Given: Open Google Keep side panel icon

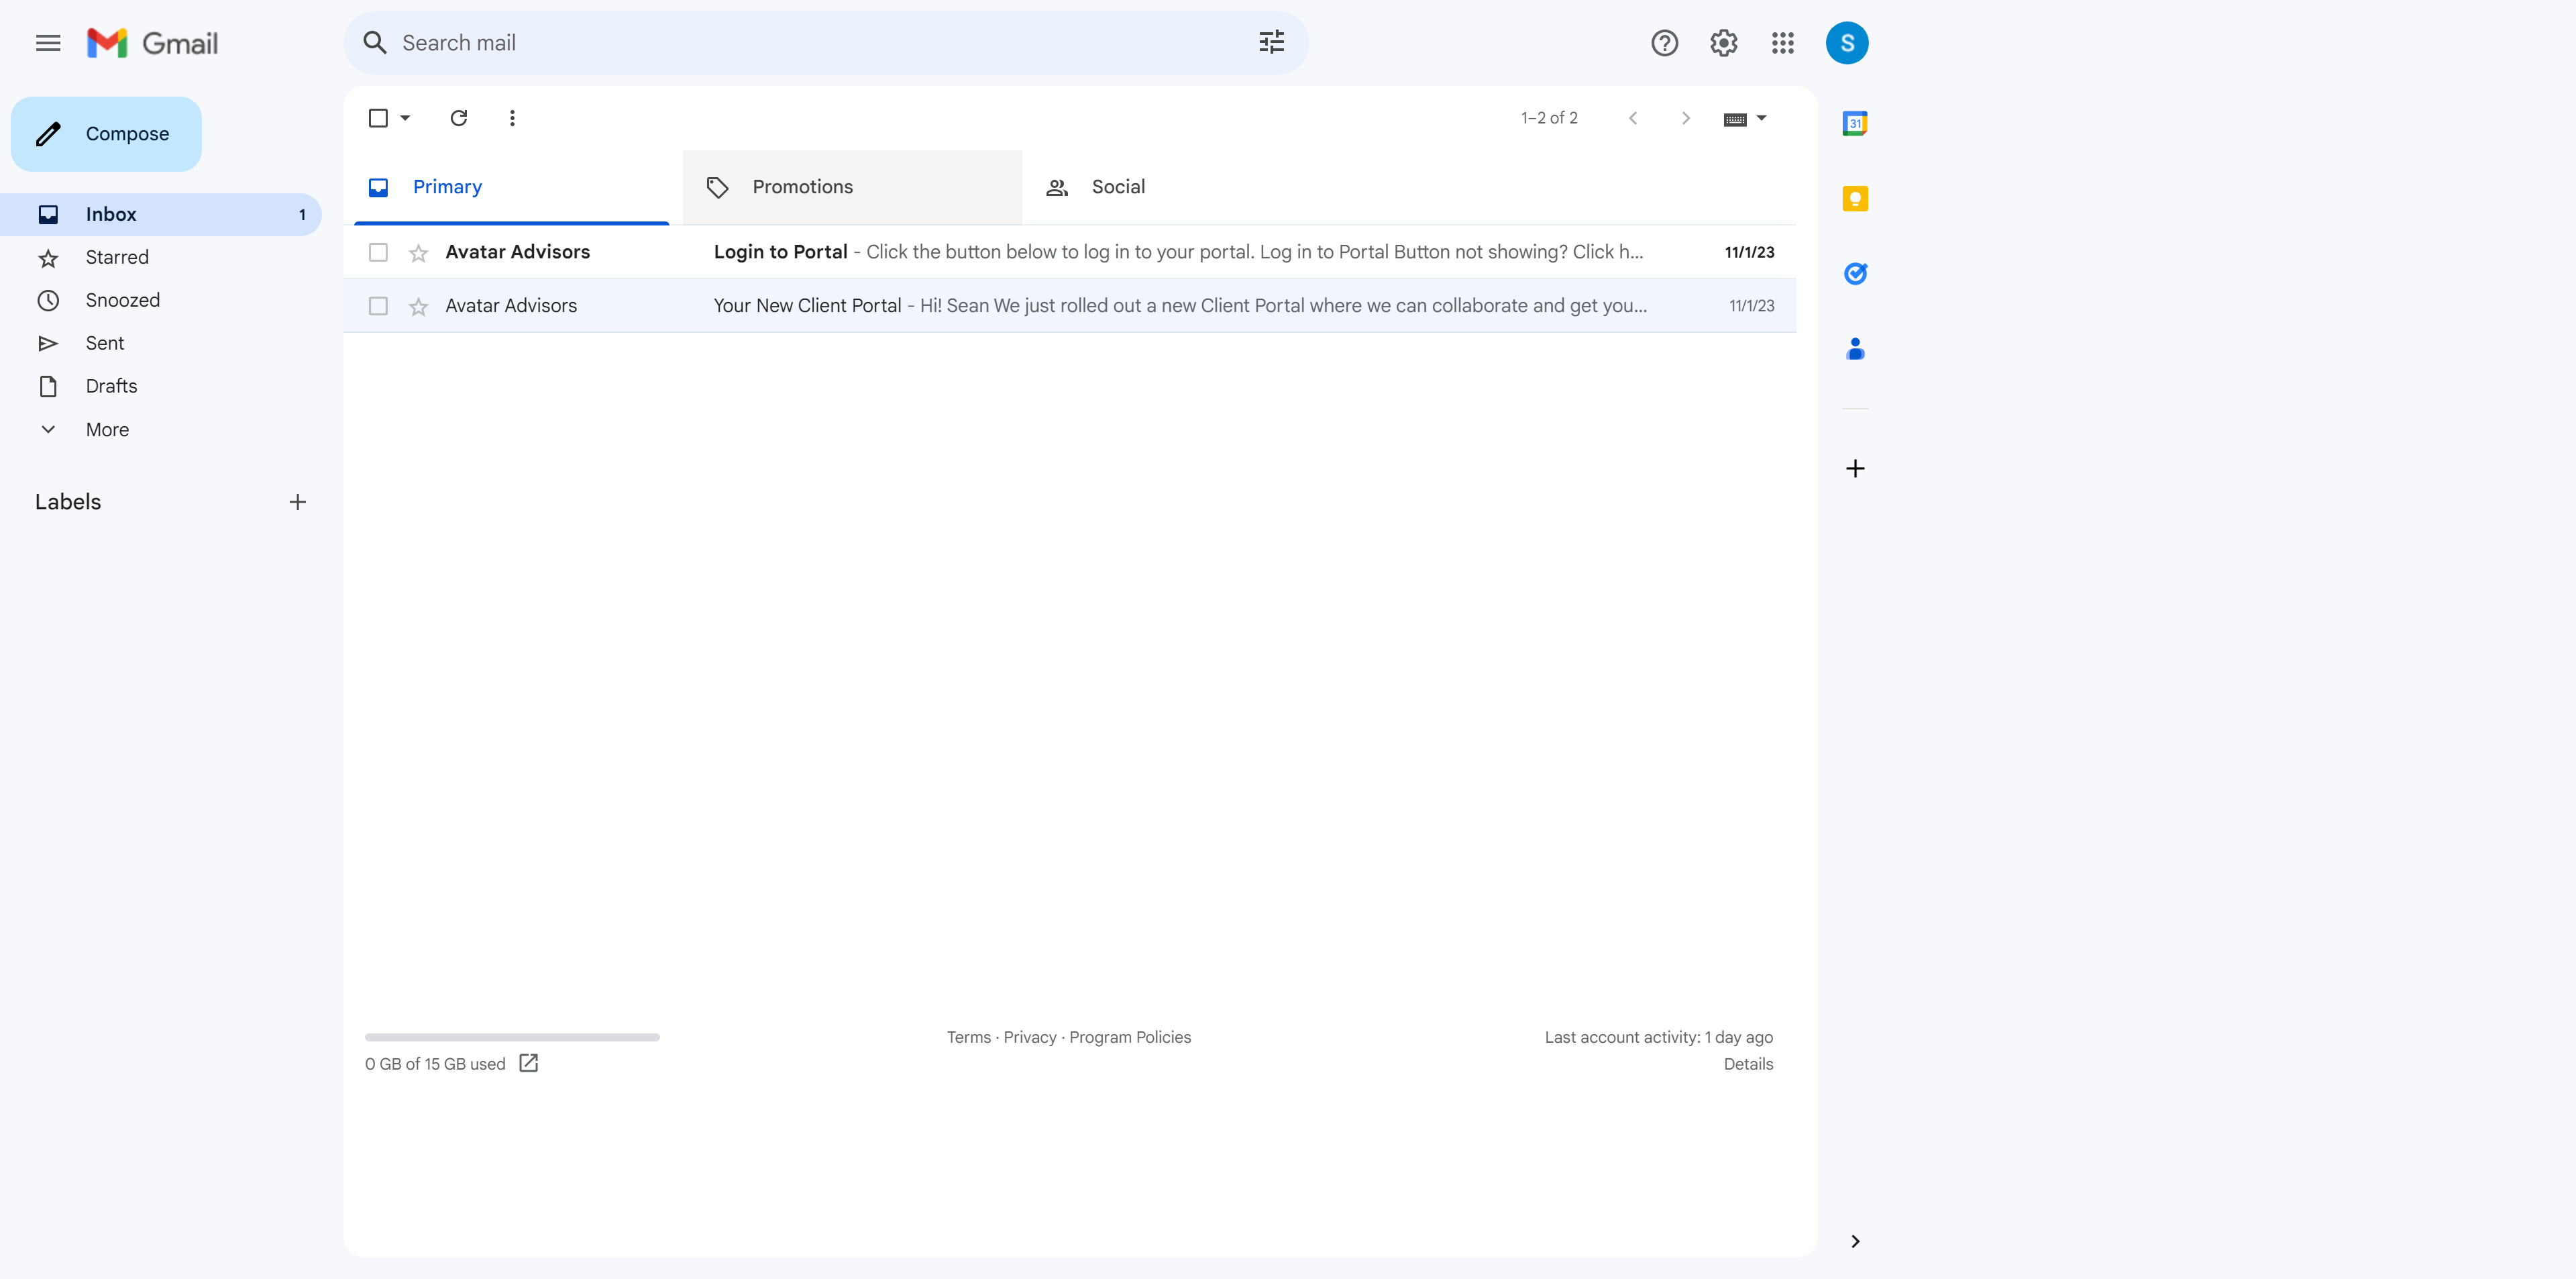Looking at the screenshot, I should coord(1854,198).
